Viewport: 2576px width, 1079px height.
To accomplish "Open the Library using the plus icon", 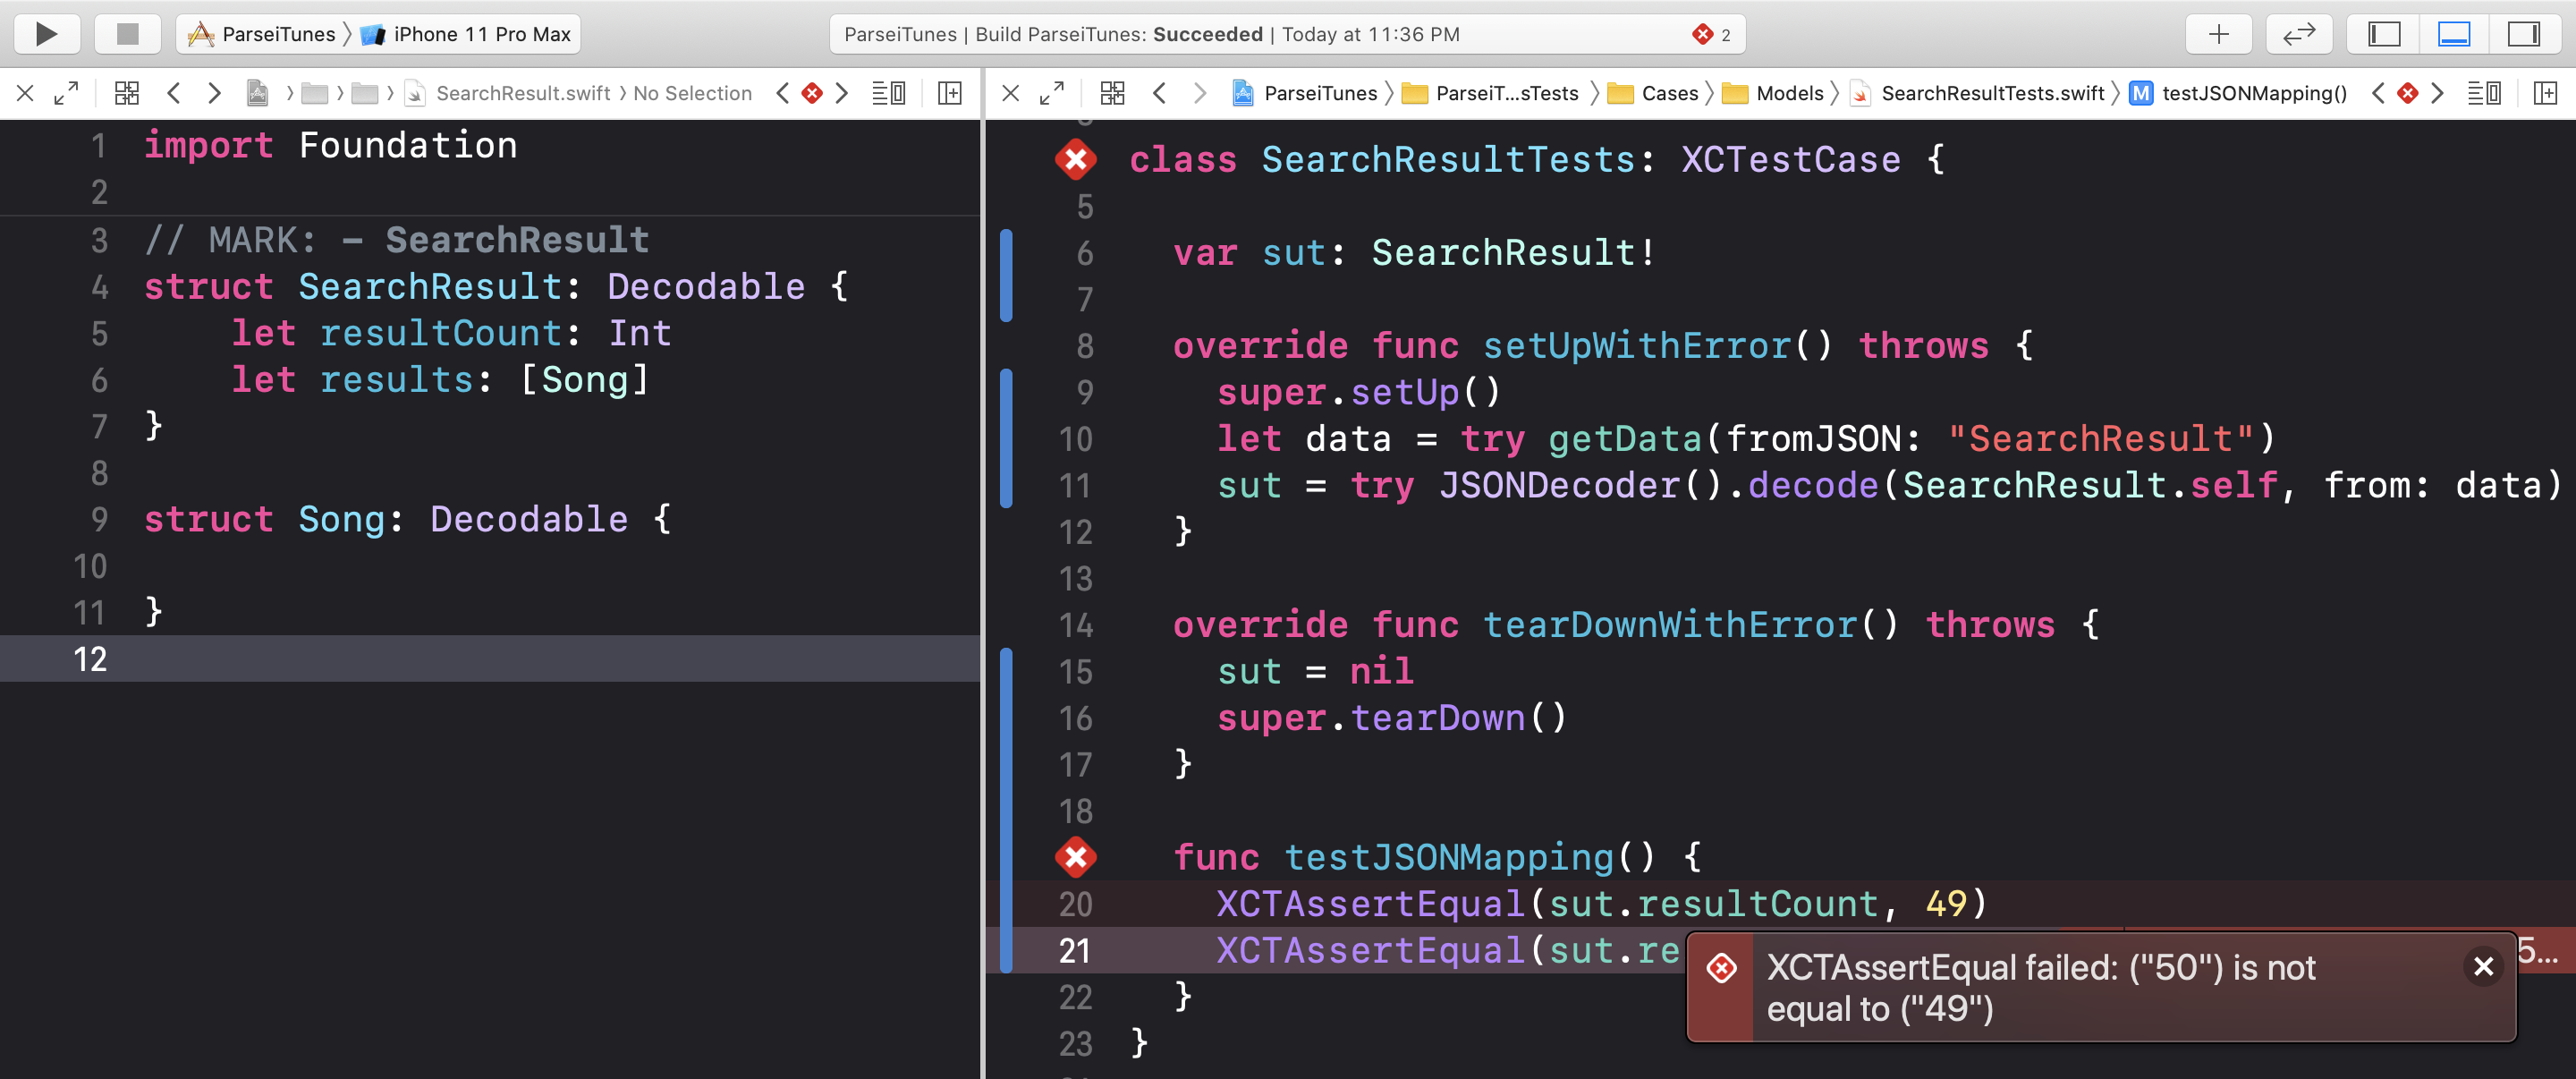I will pos(2218,33).
